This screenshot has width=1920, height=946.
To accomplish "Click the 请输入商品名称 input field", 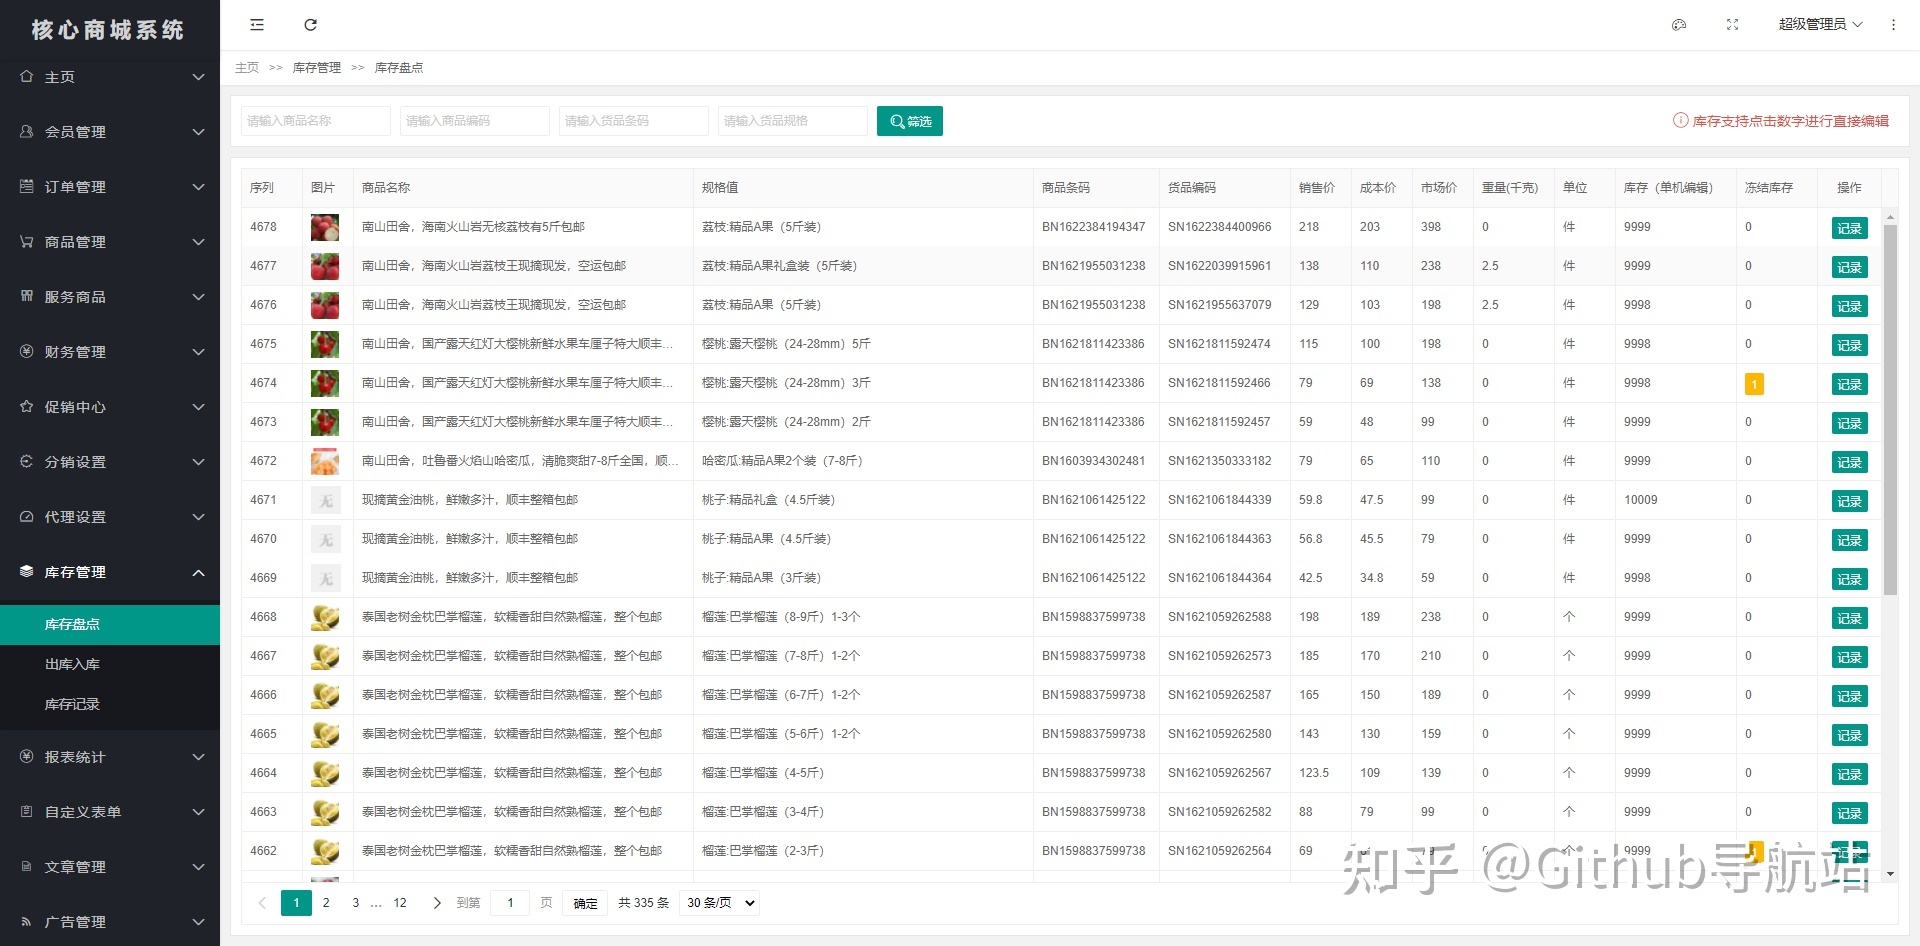I will [x=315, y=121].
